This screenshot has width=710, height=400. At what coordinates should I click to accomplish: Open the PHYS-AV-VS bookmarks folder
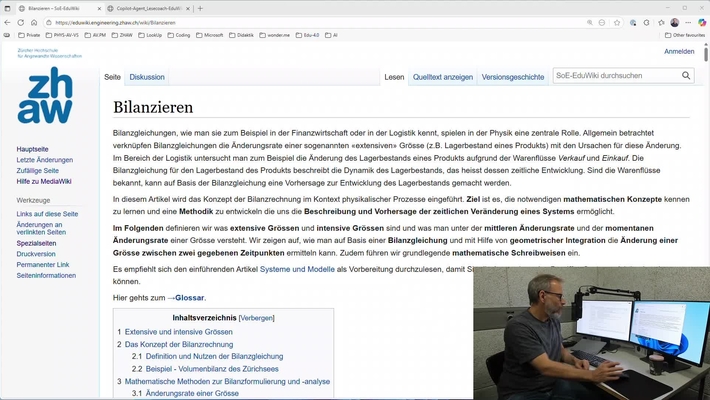coord(62,35)
